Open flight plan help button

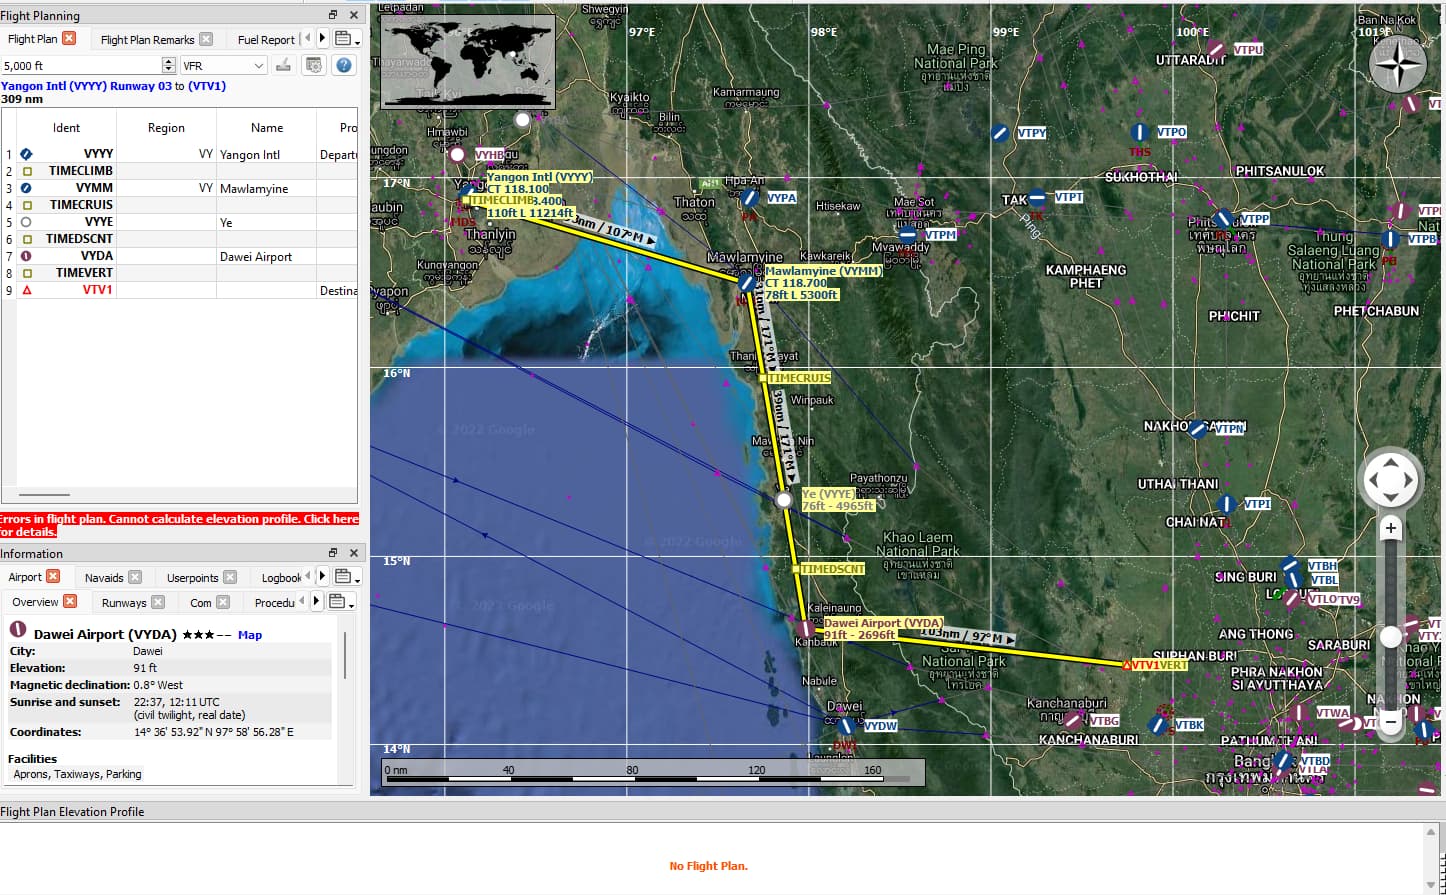coord(343,65)
